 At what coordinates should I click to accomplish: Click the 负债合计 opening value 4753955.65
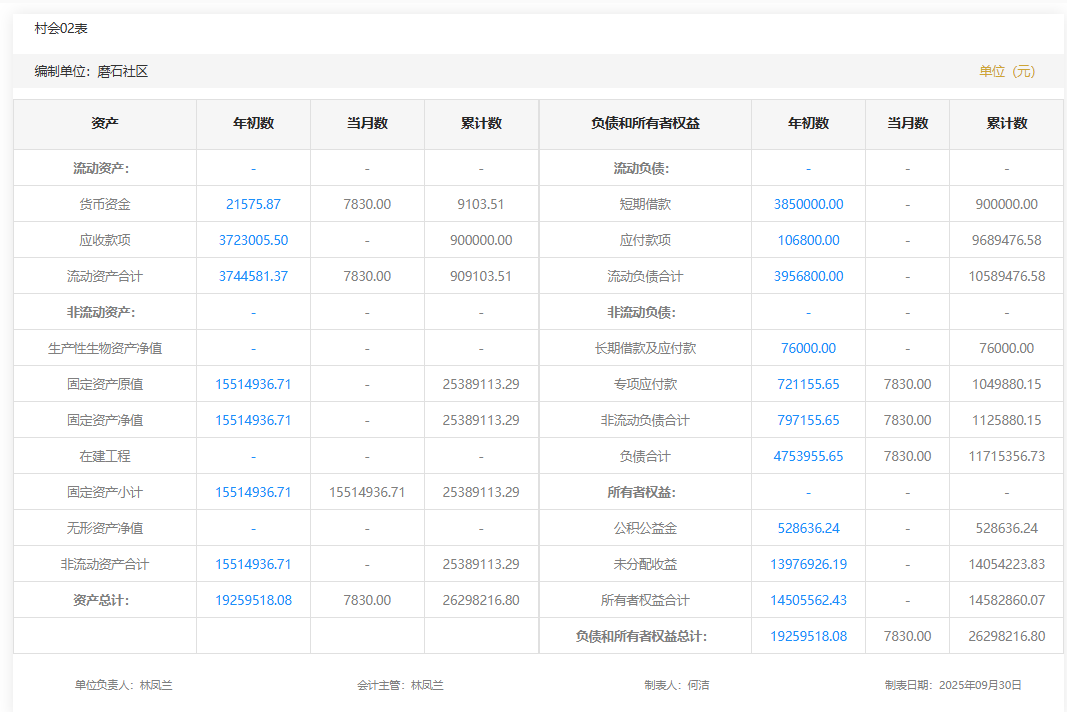coord(808,456)
